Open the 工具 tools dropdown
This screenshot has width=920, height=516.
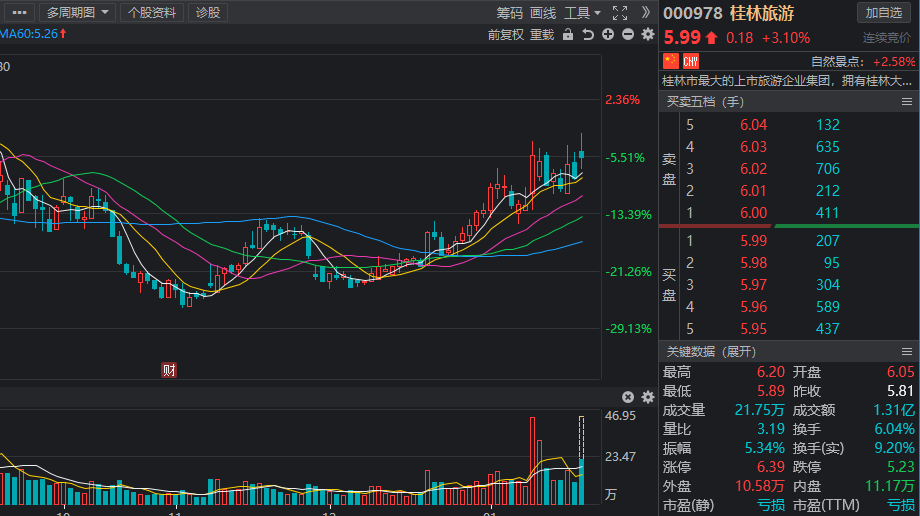pyautogui.click(x=582, y=13)
